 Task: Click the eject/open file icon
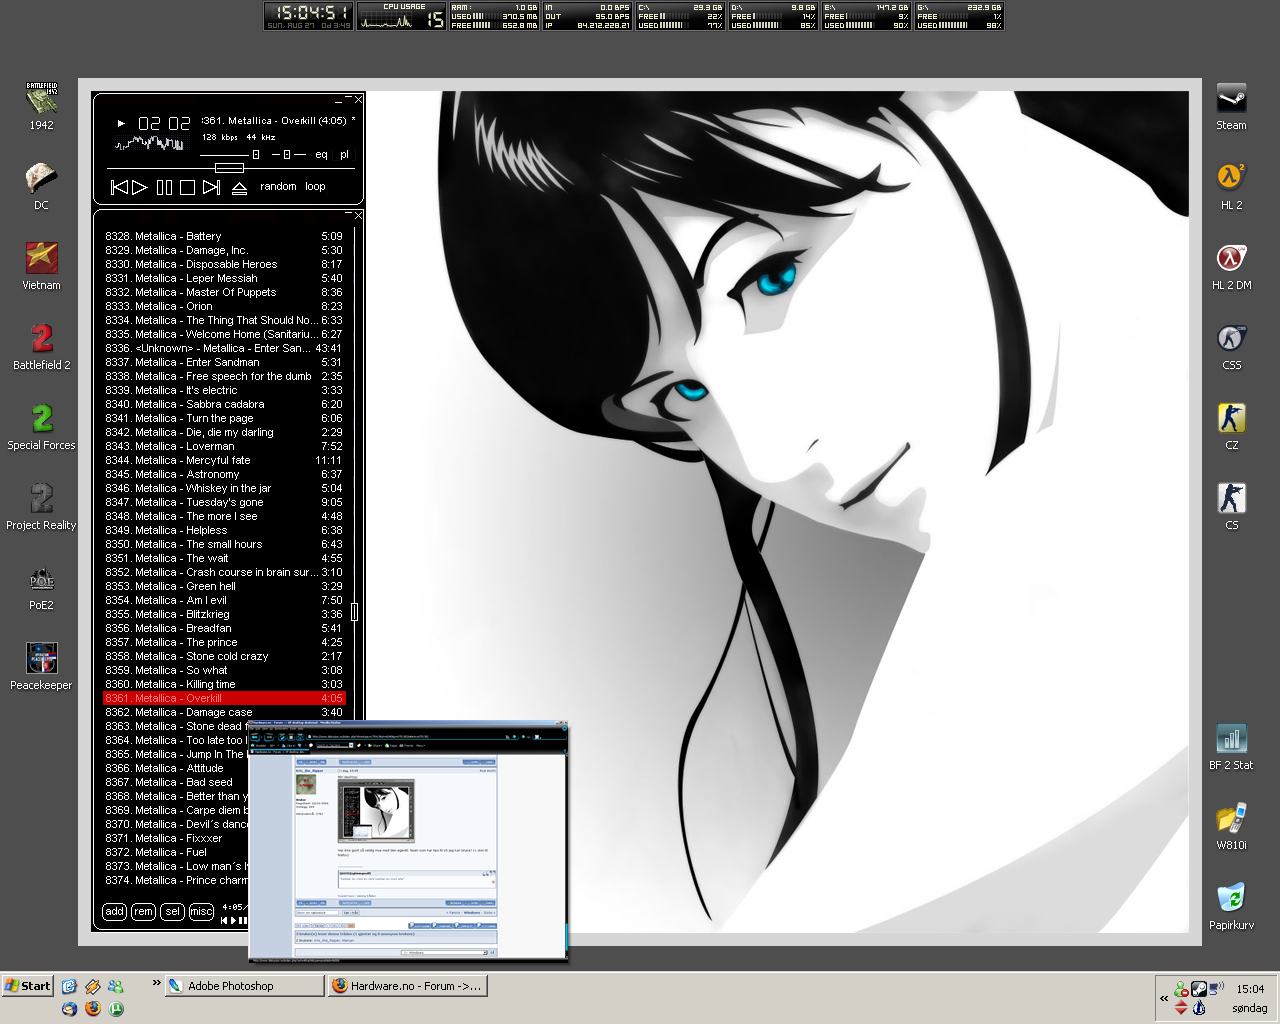[x=239, y=187]
